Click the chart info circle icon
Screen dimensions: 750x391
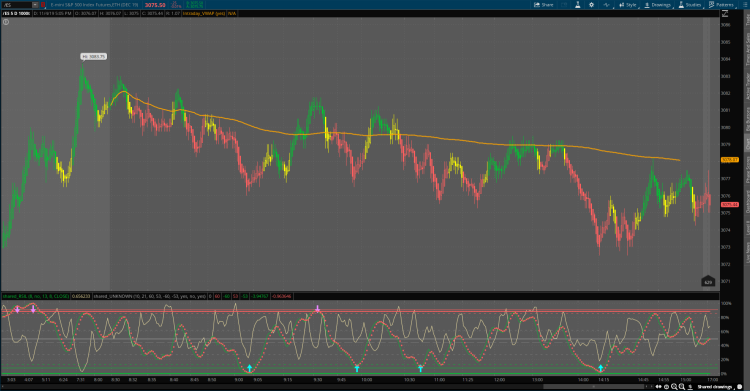point(6,22)
